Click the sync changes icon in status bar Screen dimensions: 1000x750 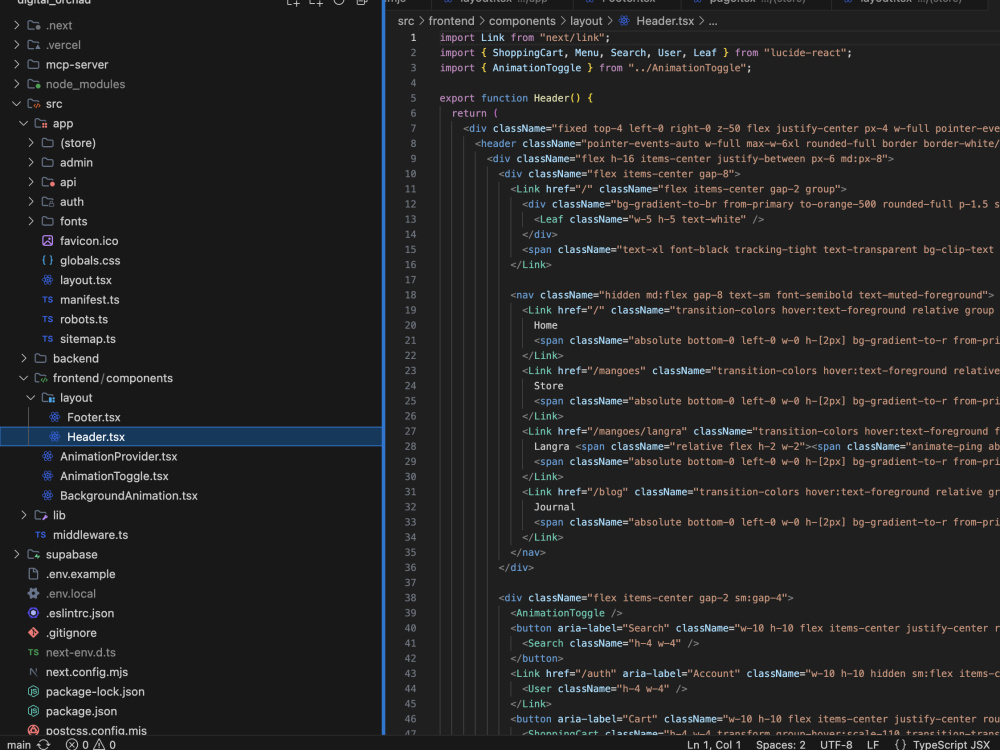(43, 744)
